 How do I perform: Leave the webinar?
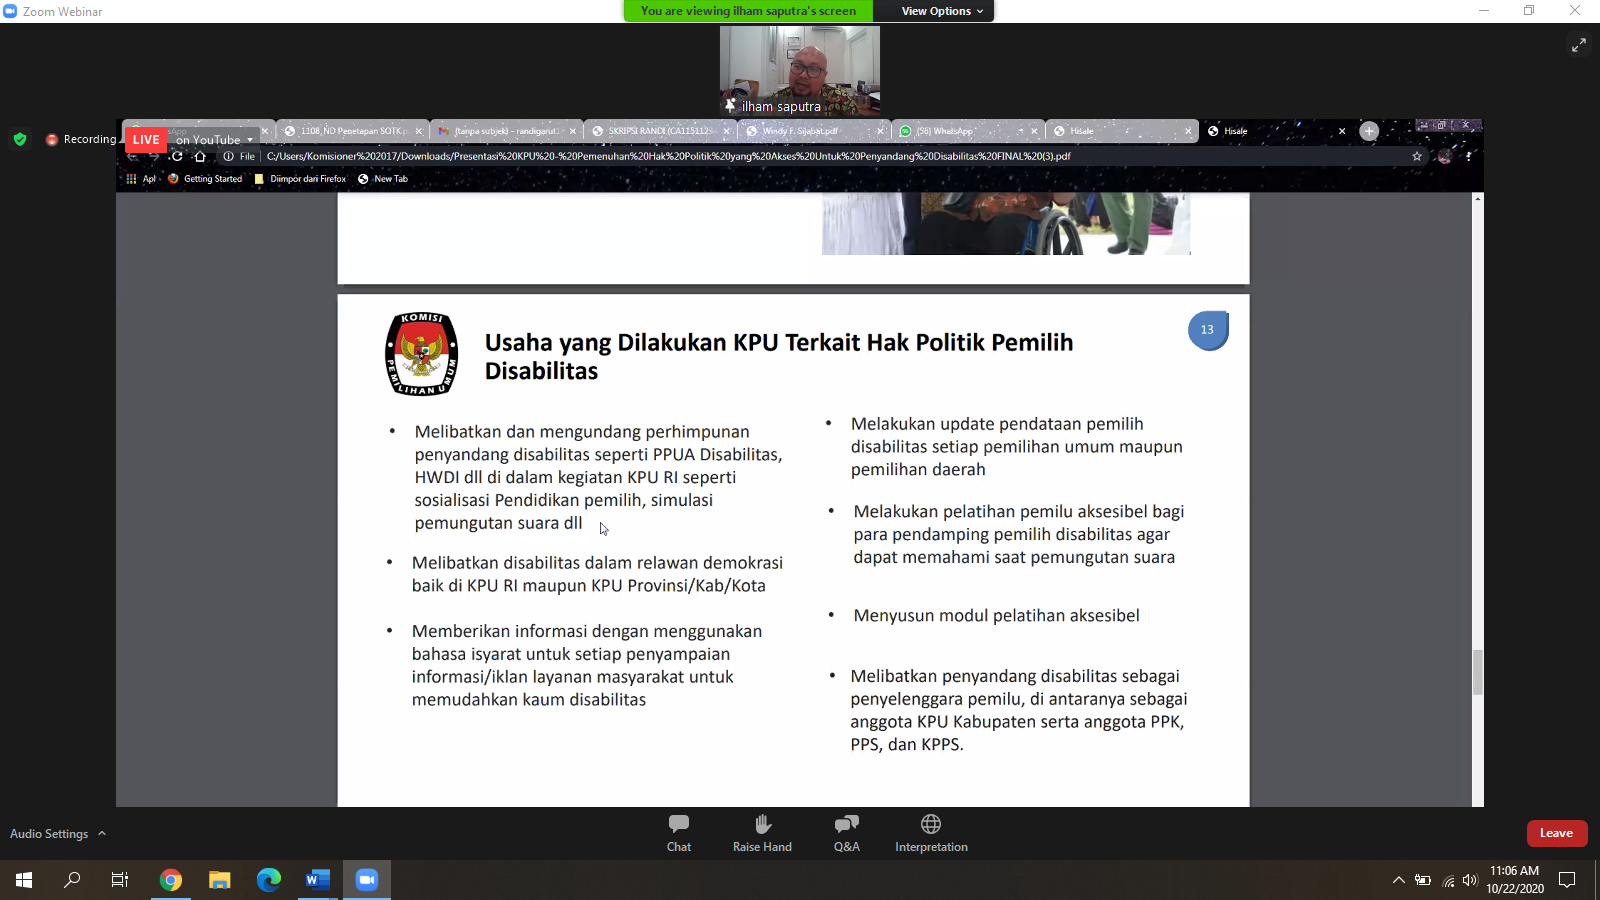pos(1556,833)
